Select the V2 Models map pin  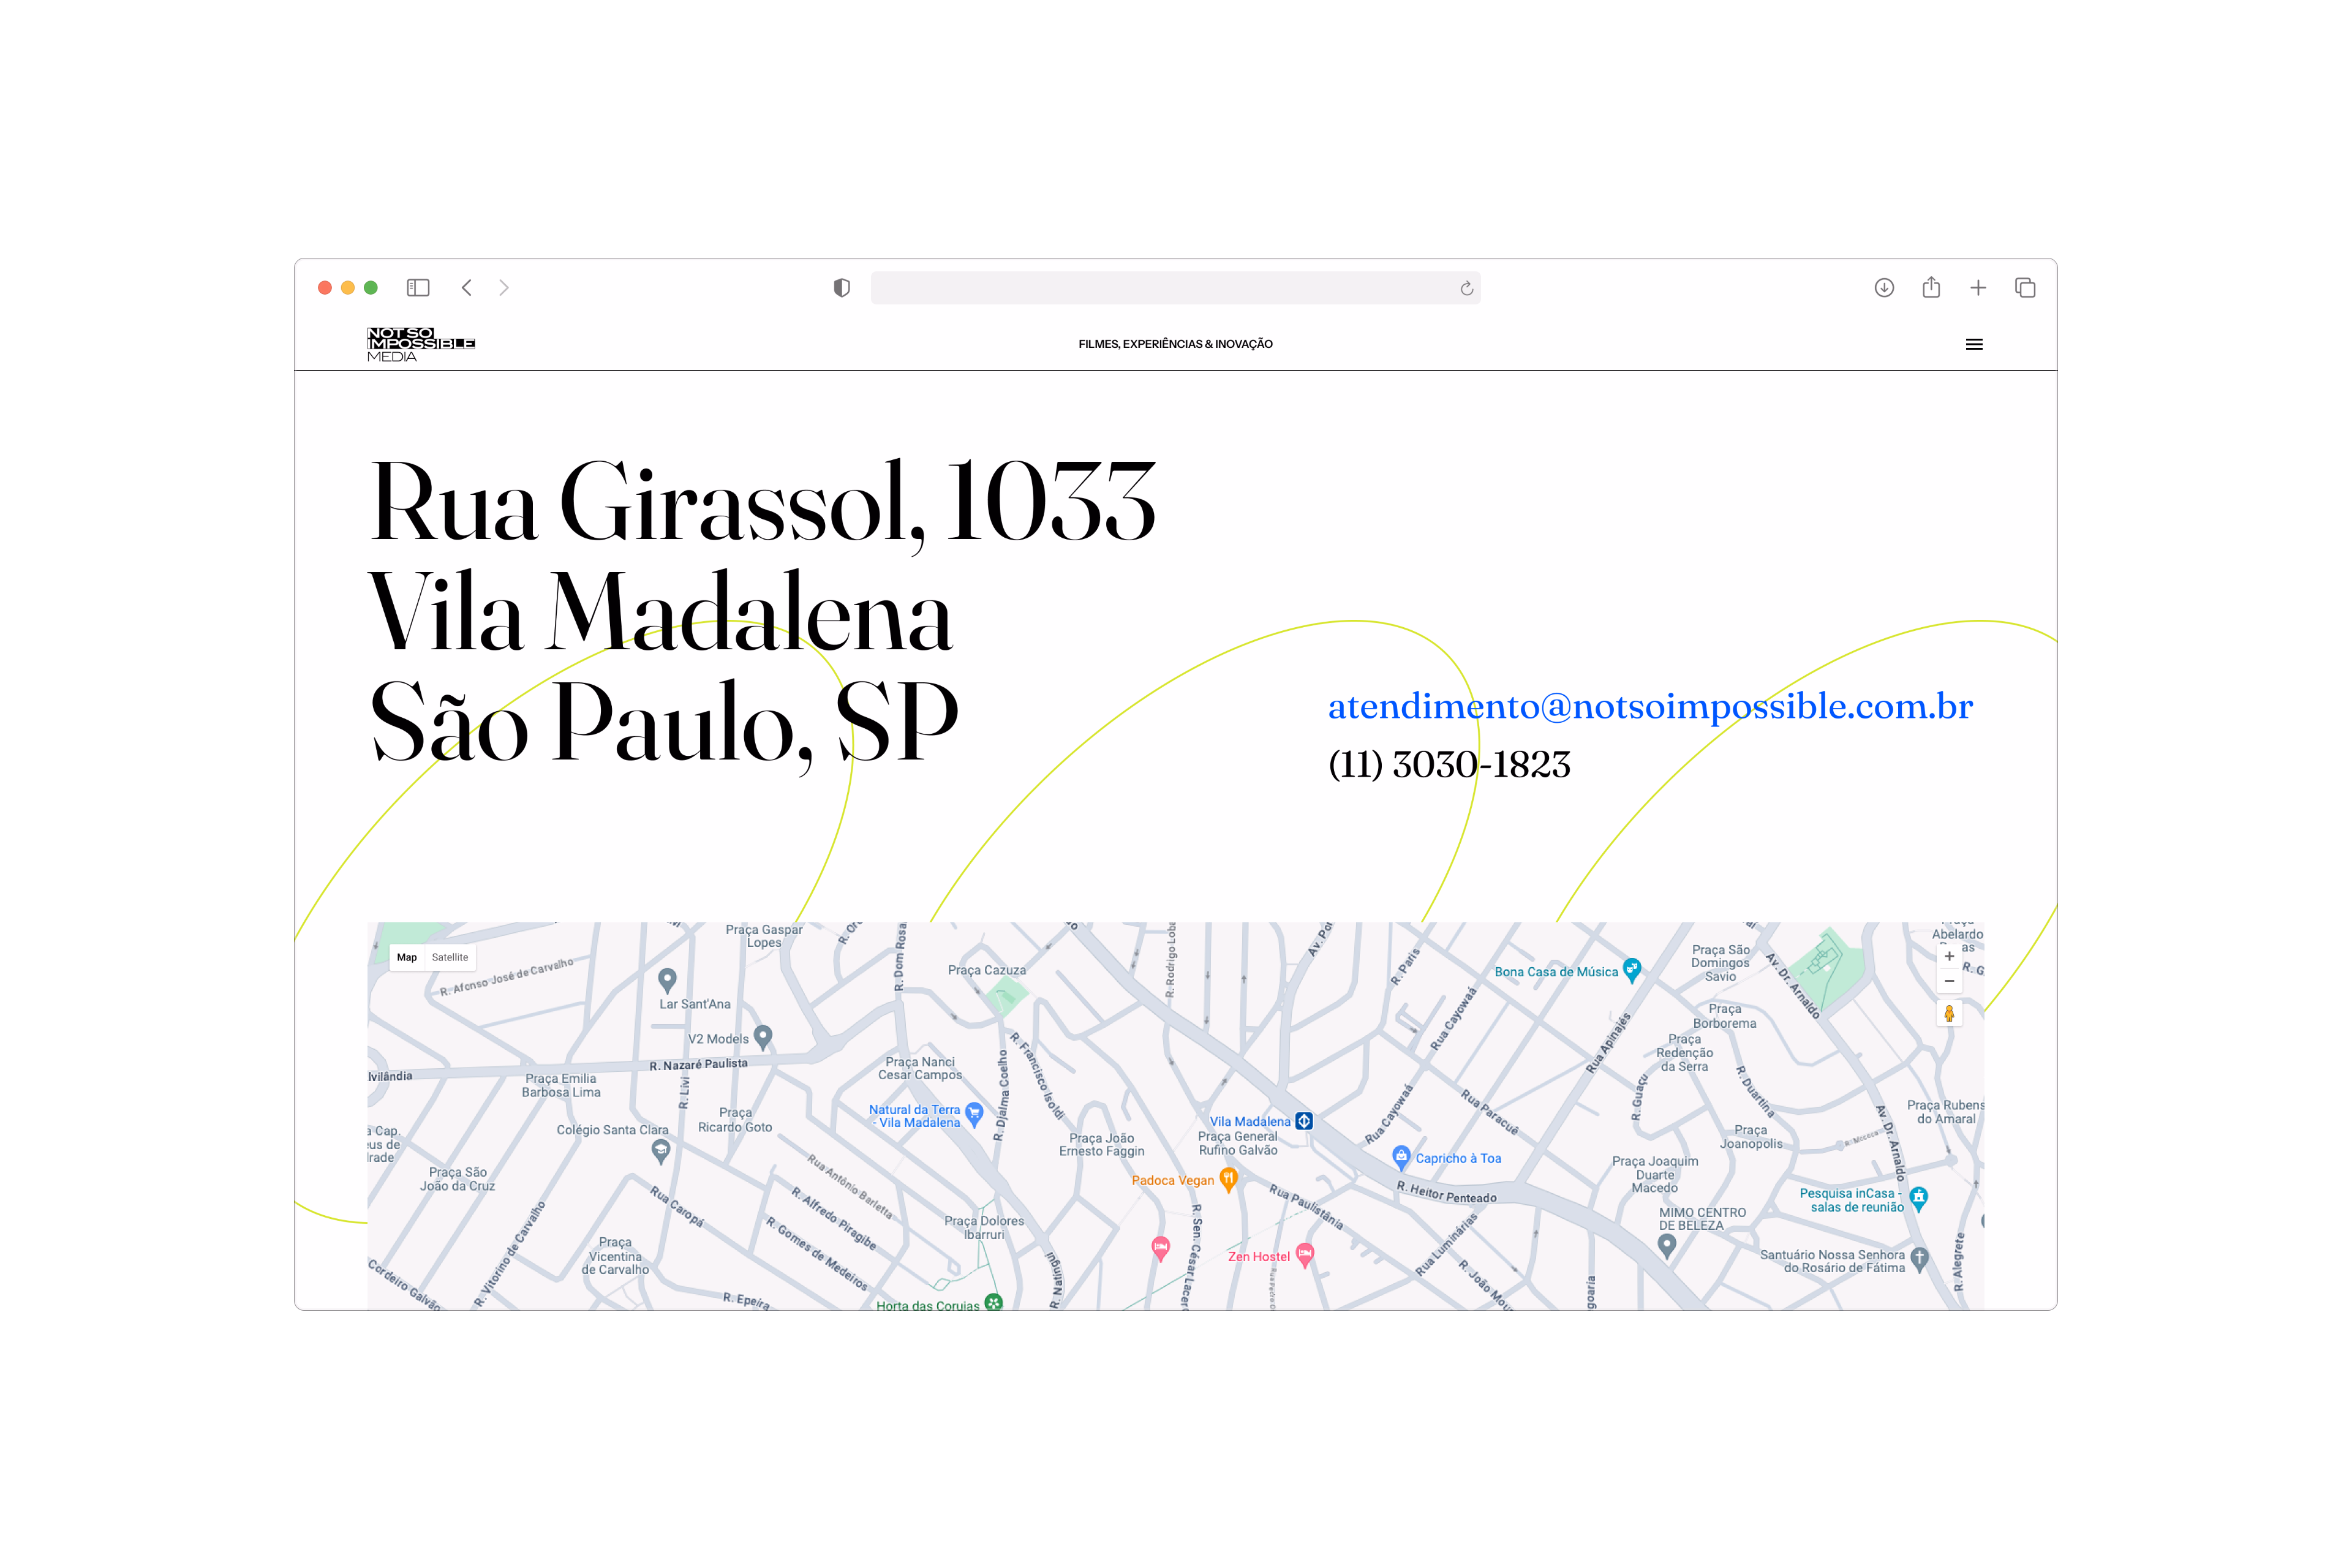click(763, 1037)
